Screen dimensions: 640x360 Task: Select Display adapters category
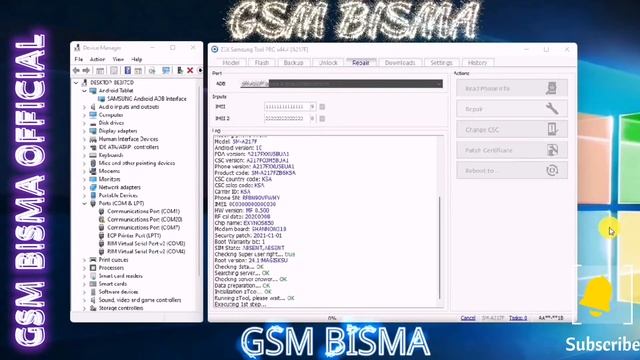(118, 131)
